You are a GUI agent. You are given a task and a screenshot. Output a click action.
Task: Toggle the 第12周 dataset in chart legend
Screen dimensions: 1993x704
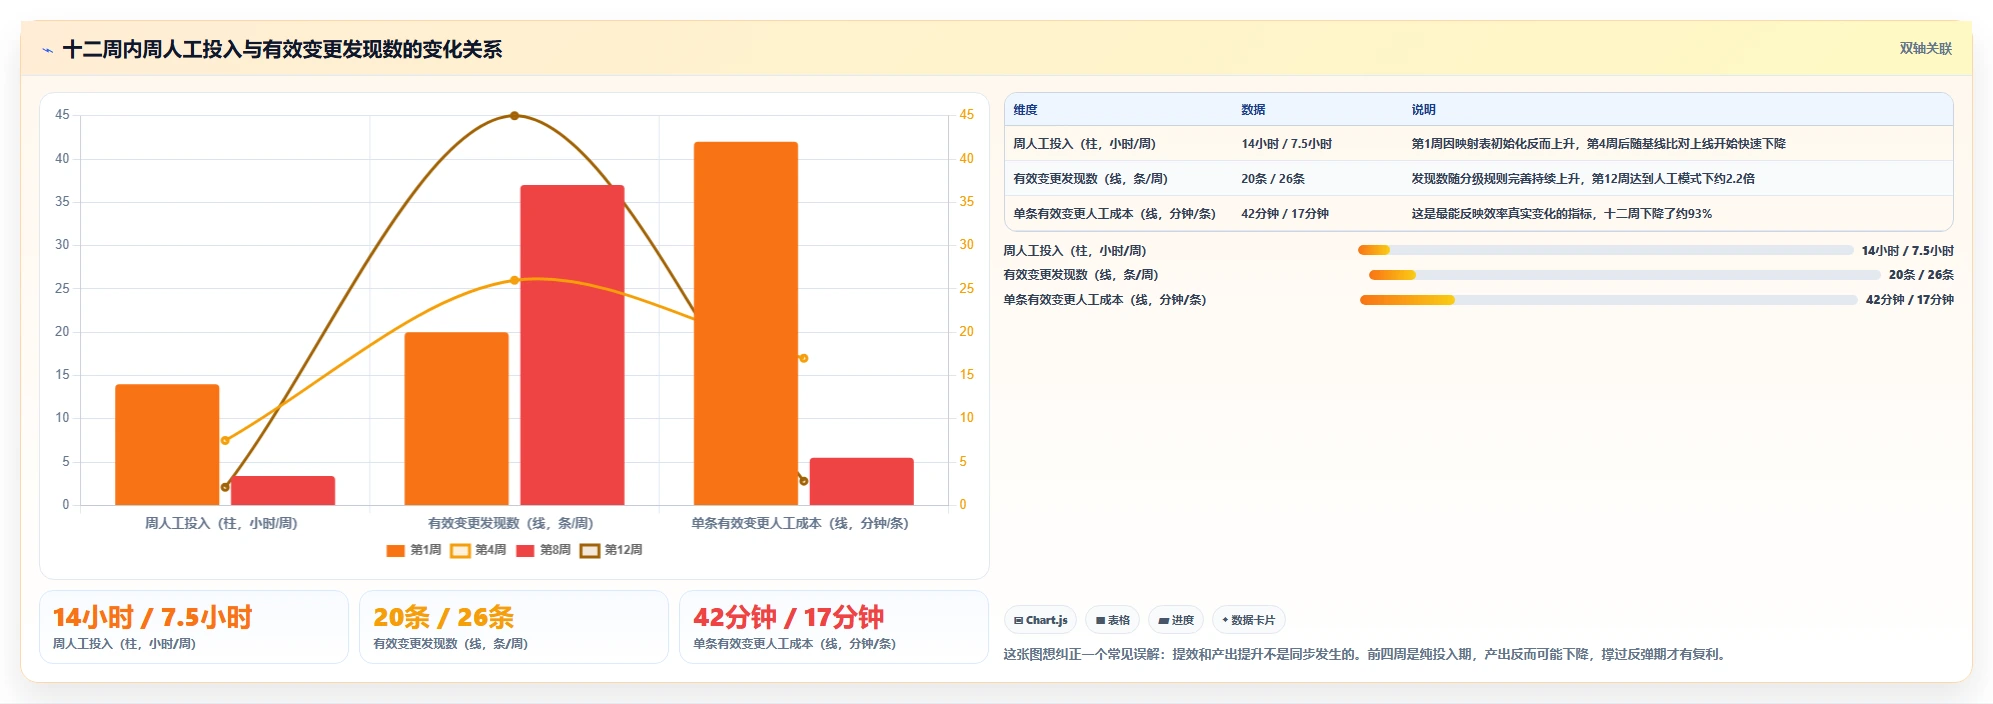click(x=611, y=550)
